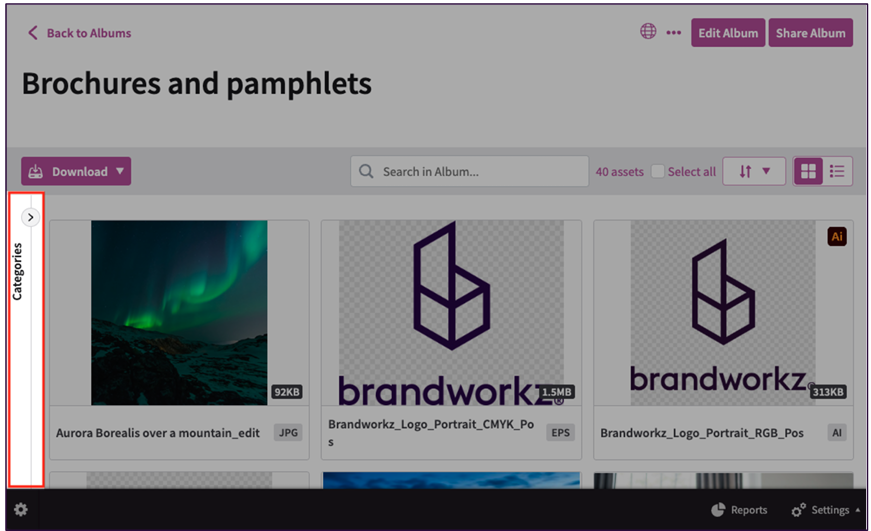Open the Download dropdown button
Viewport: 871px width, 531px height.
tap(76, 171)
